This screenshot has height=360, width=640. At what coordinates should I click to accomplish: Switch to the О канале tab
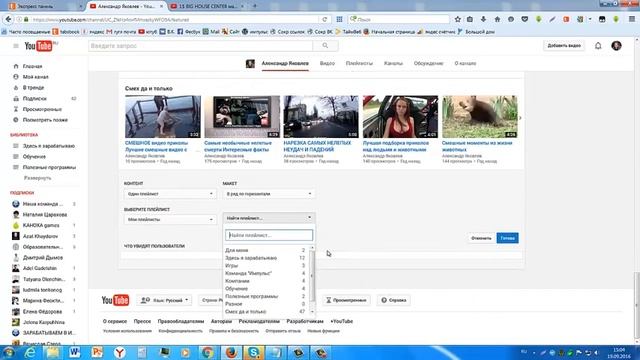465,63
